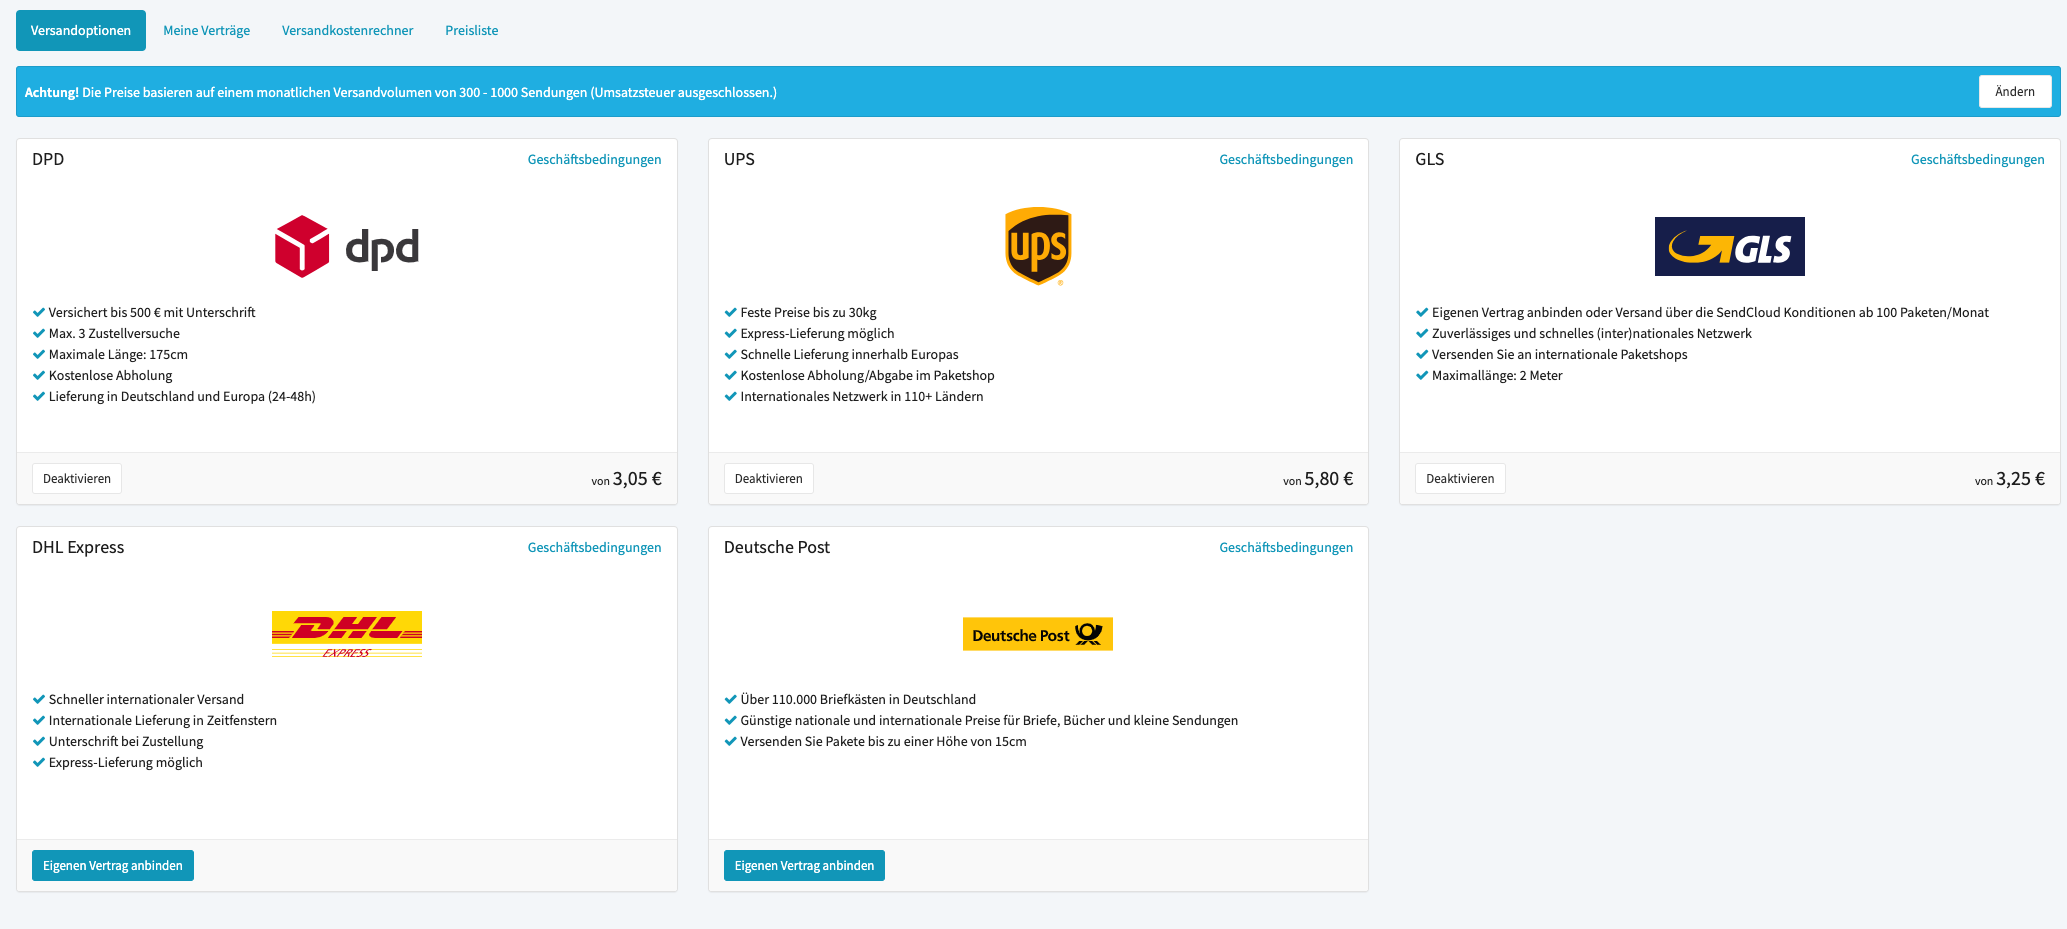The width and height of the screenshot is (2067, 929).
Task: Deactivate the GLS carrier
Action: [1460, 479]
